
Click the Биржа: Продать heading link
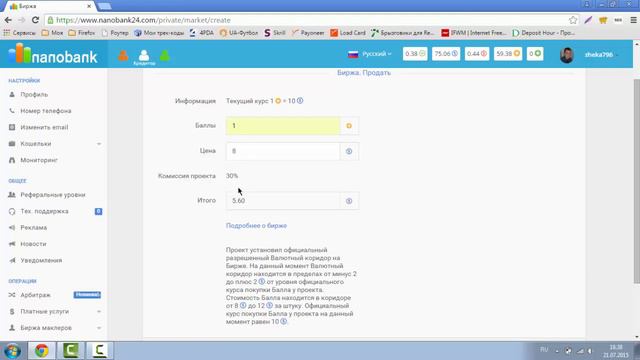(364, 73)
